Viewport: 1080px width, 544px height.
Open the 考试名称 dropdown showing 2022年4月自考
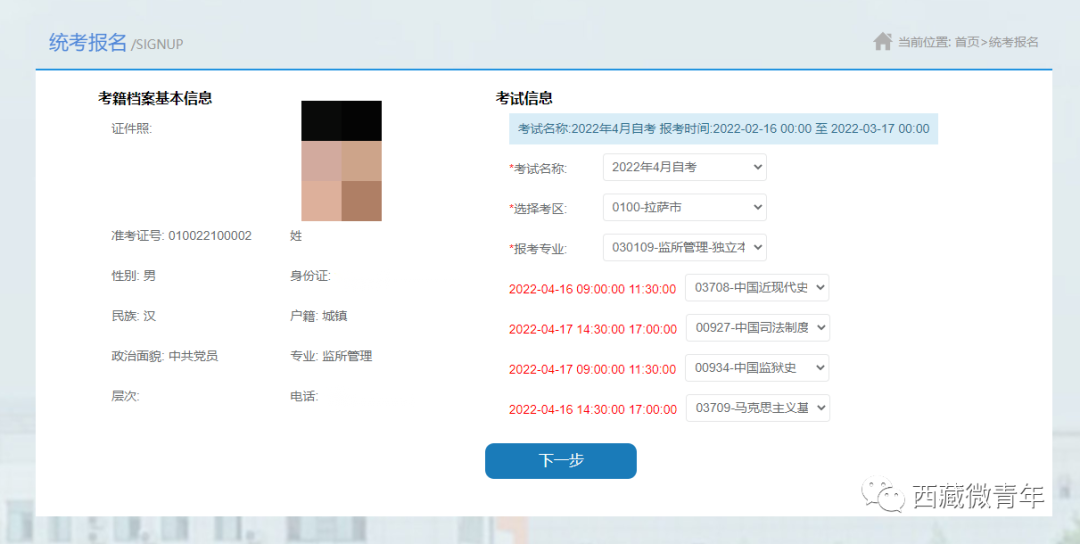tap(684, 167)
